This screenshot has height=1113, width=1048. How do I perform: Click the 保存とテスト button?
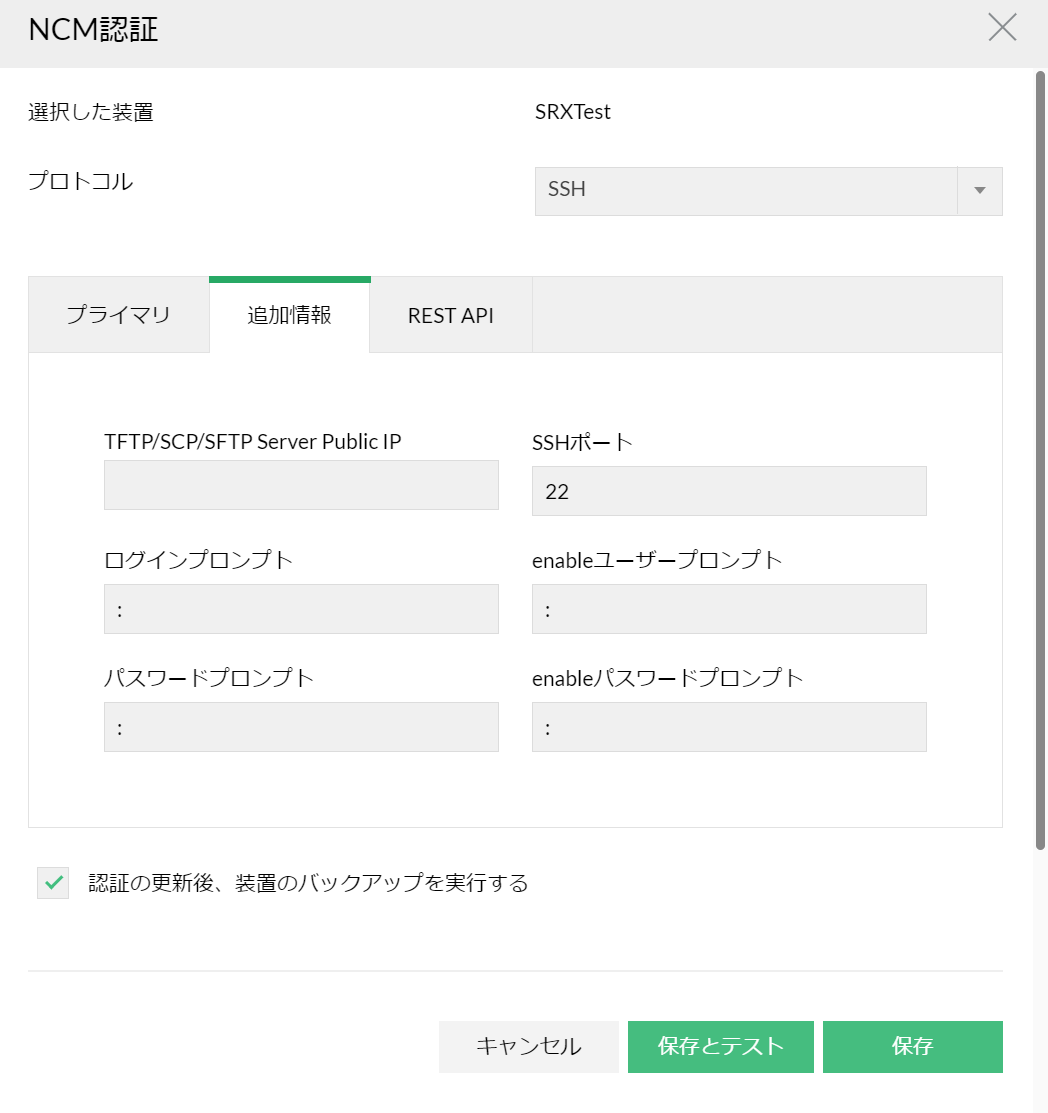click(x=721, y=1047)
